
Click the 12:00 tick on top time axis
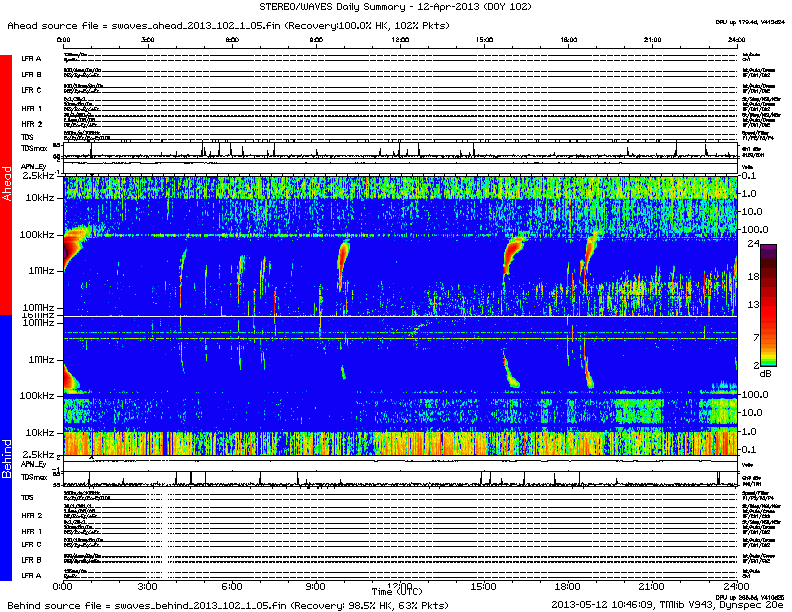[x=400, y=41]
